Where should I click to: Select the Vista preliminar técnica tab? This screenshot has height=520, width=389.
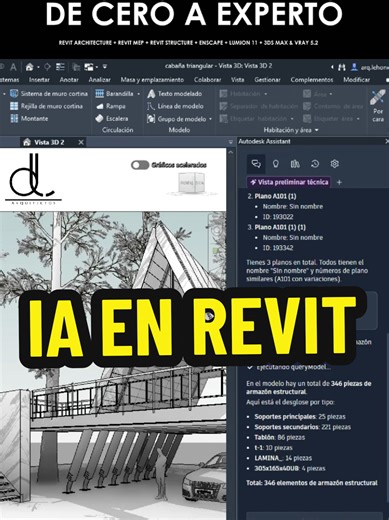tap(289, 182)
